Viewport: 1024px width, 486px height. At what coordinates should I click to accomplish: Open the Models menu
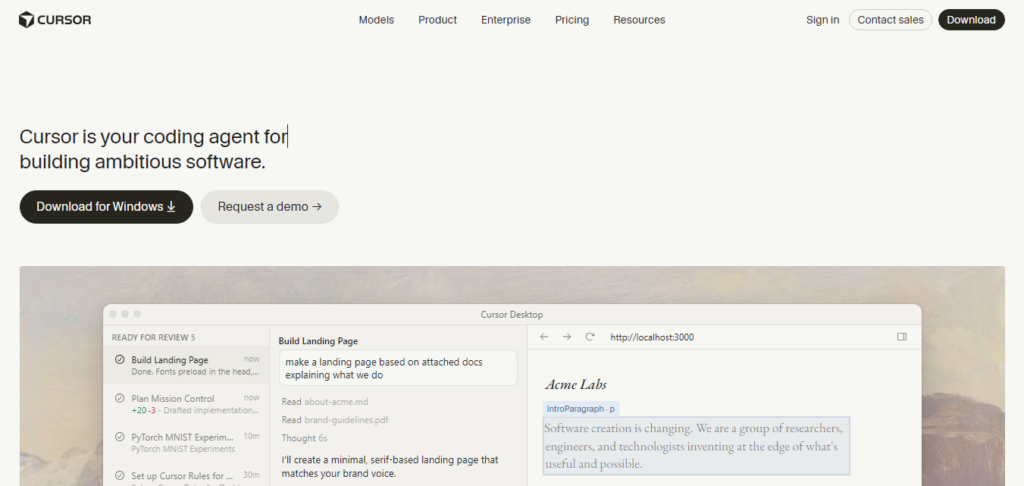376,20
